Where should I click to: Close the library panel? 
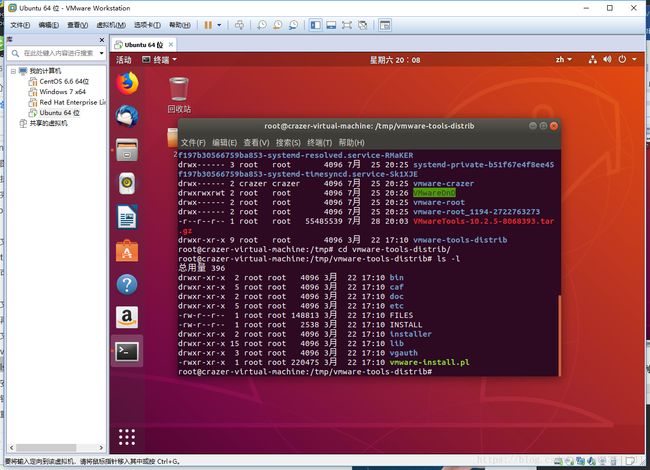point(102,40)
